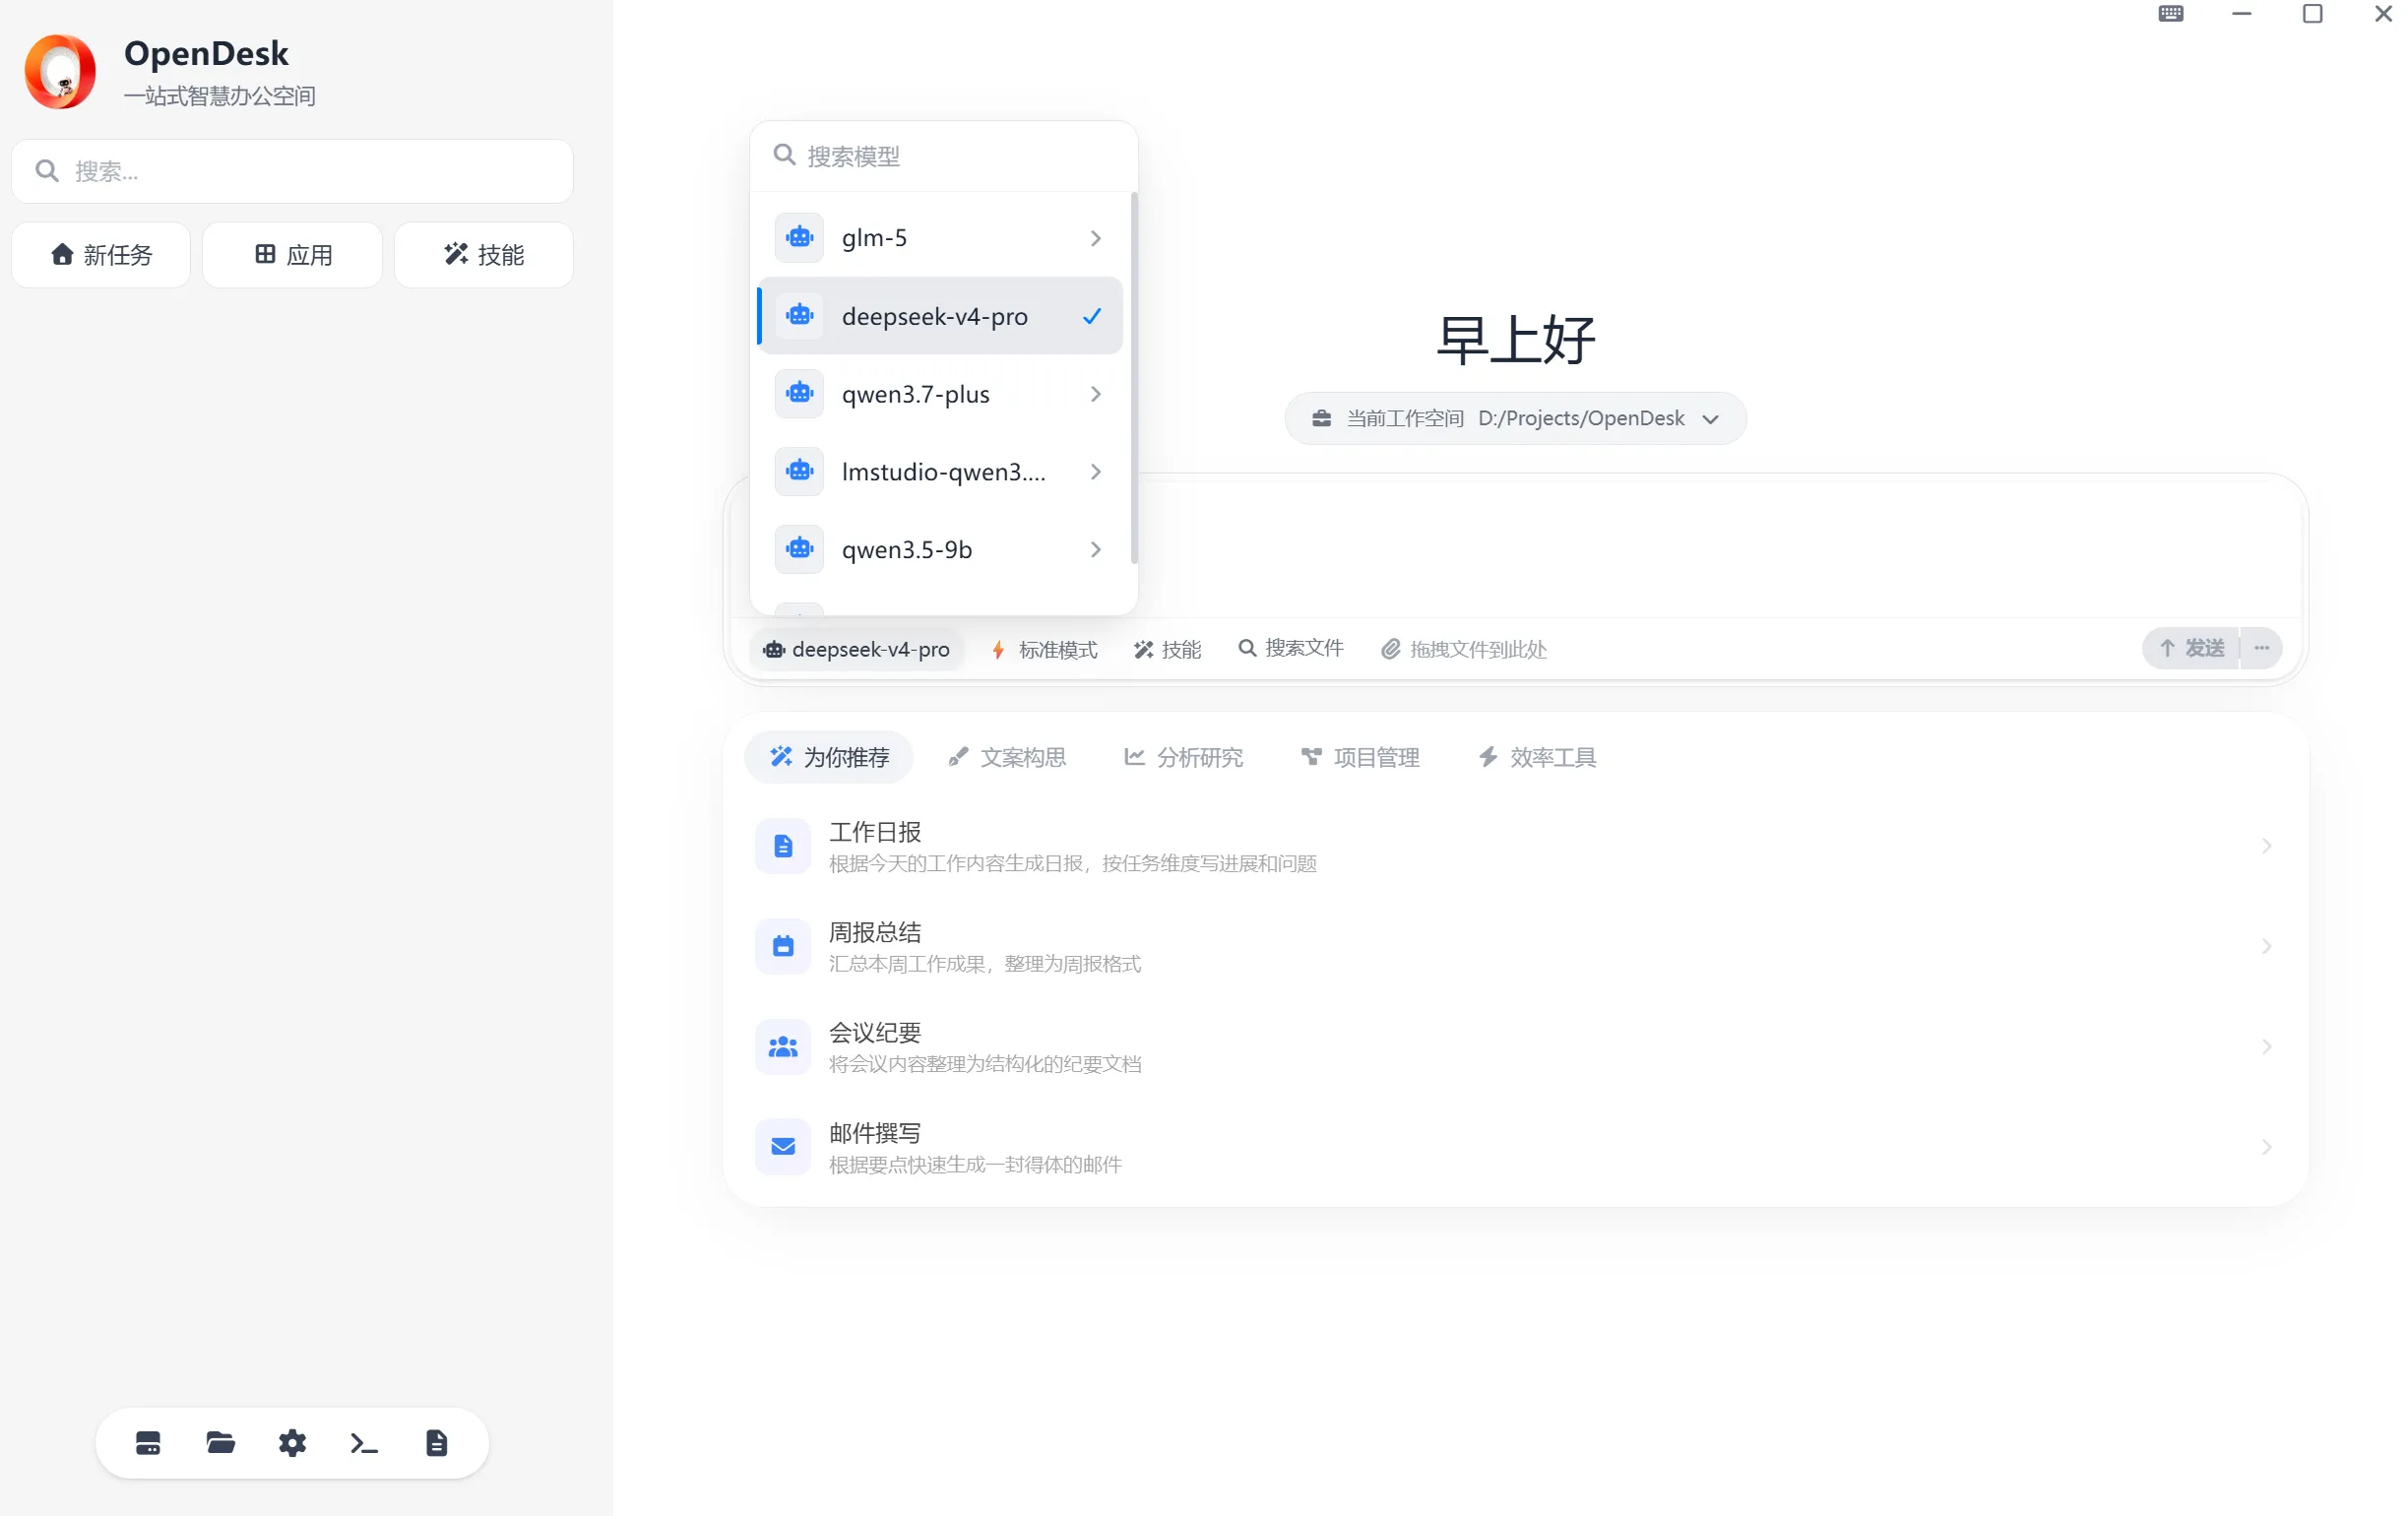Open the deepseek-v4-pro model selector chip
The image size is (2408, 1516).
tap(857, 649)
